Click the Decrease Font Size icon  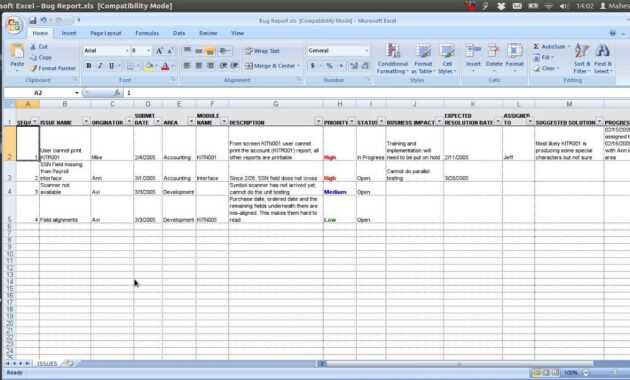point(170,51)
